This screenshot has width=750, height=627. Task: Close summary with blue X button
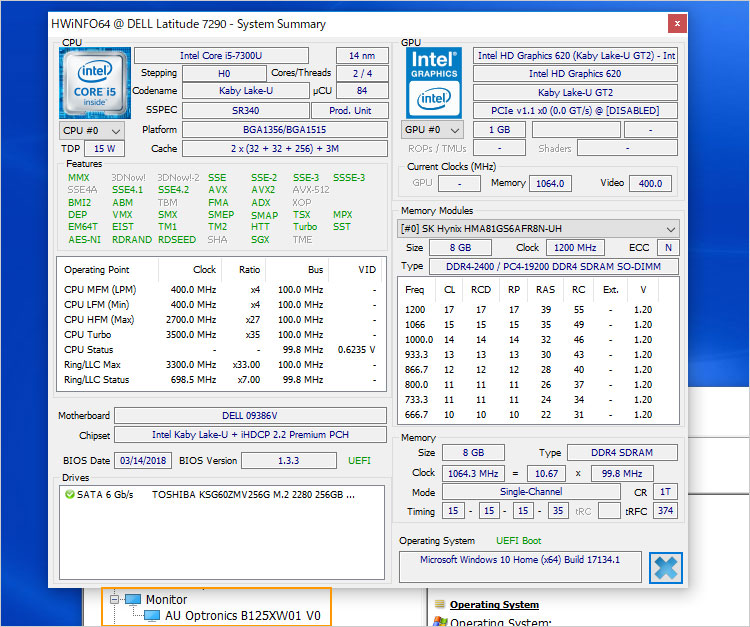(x=666, y=568)
